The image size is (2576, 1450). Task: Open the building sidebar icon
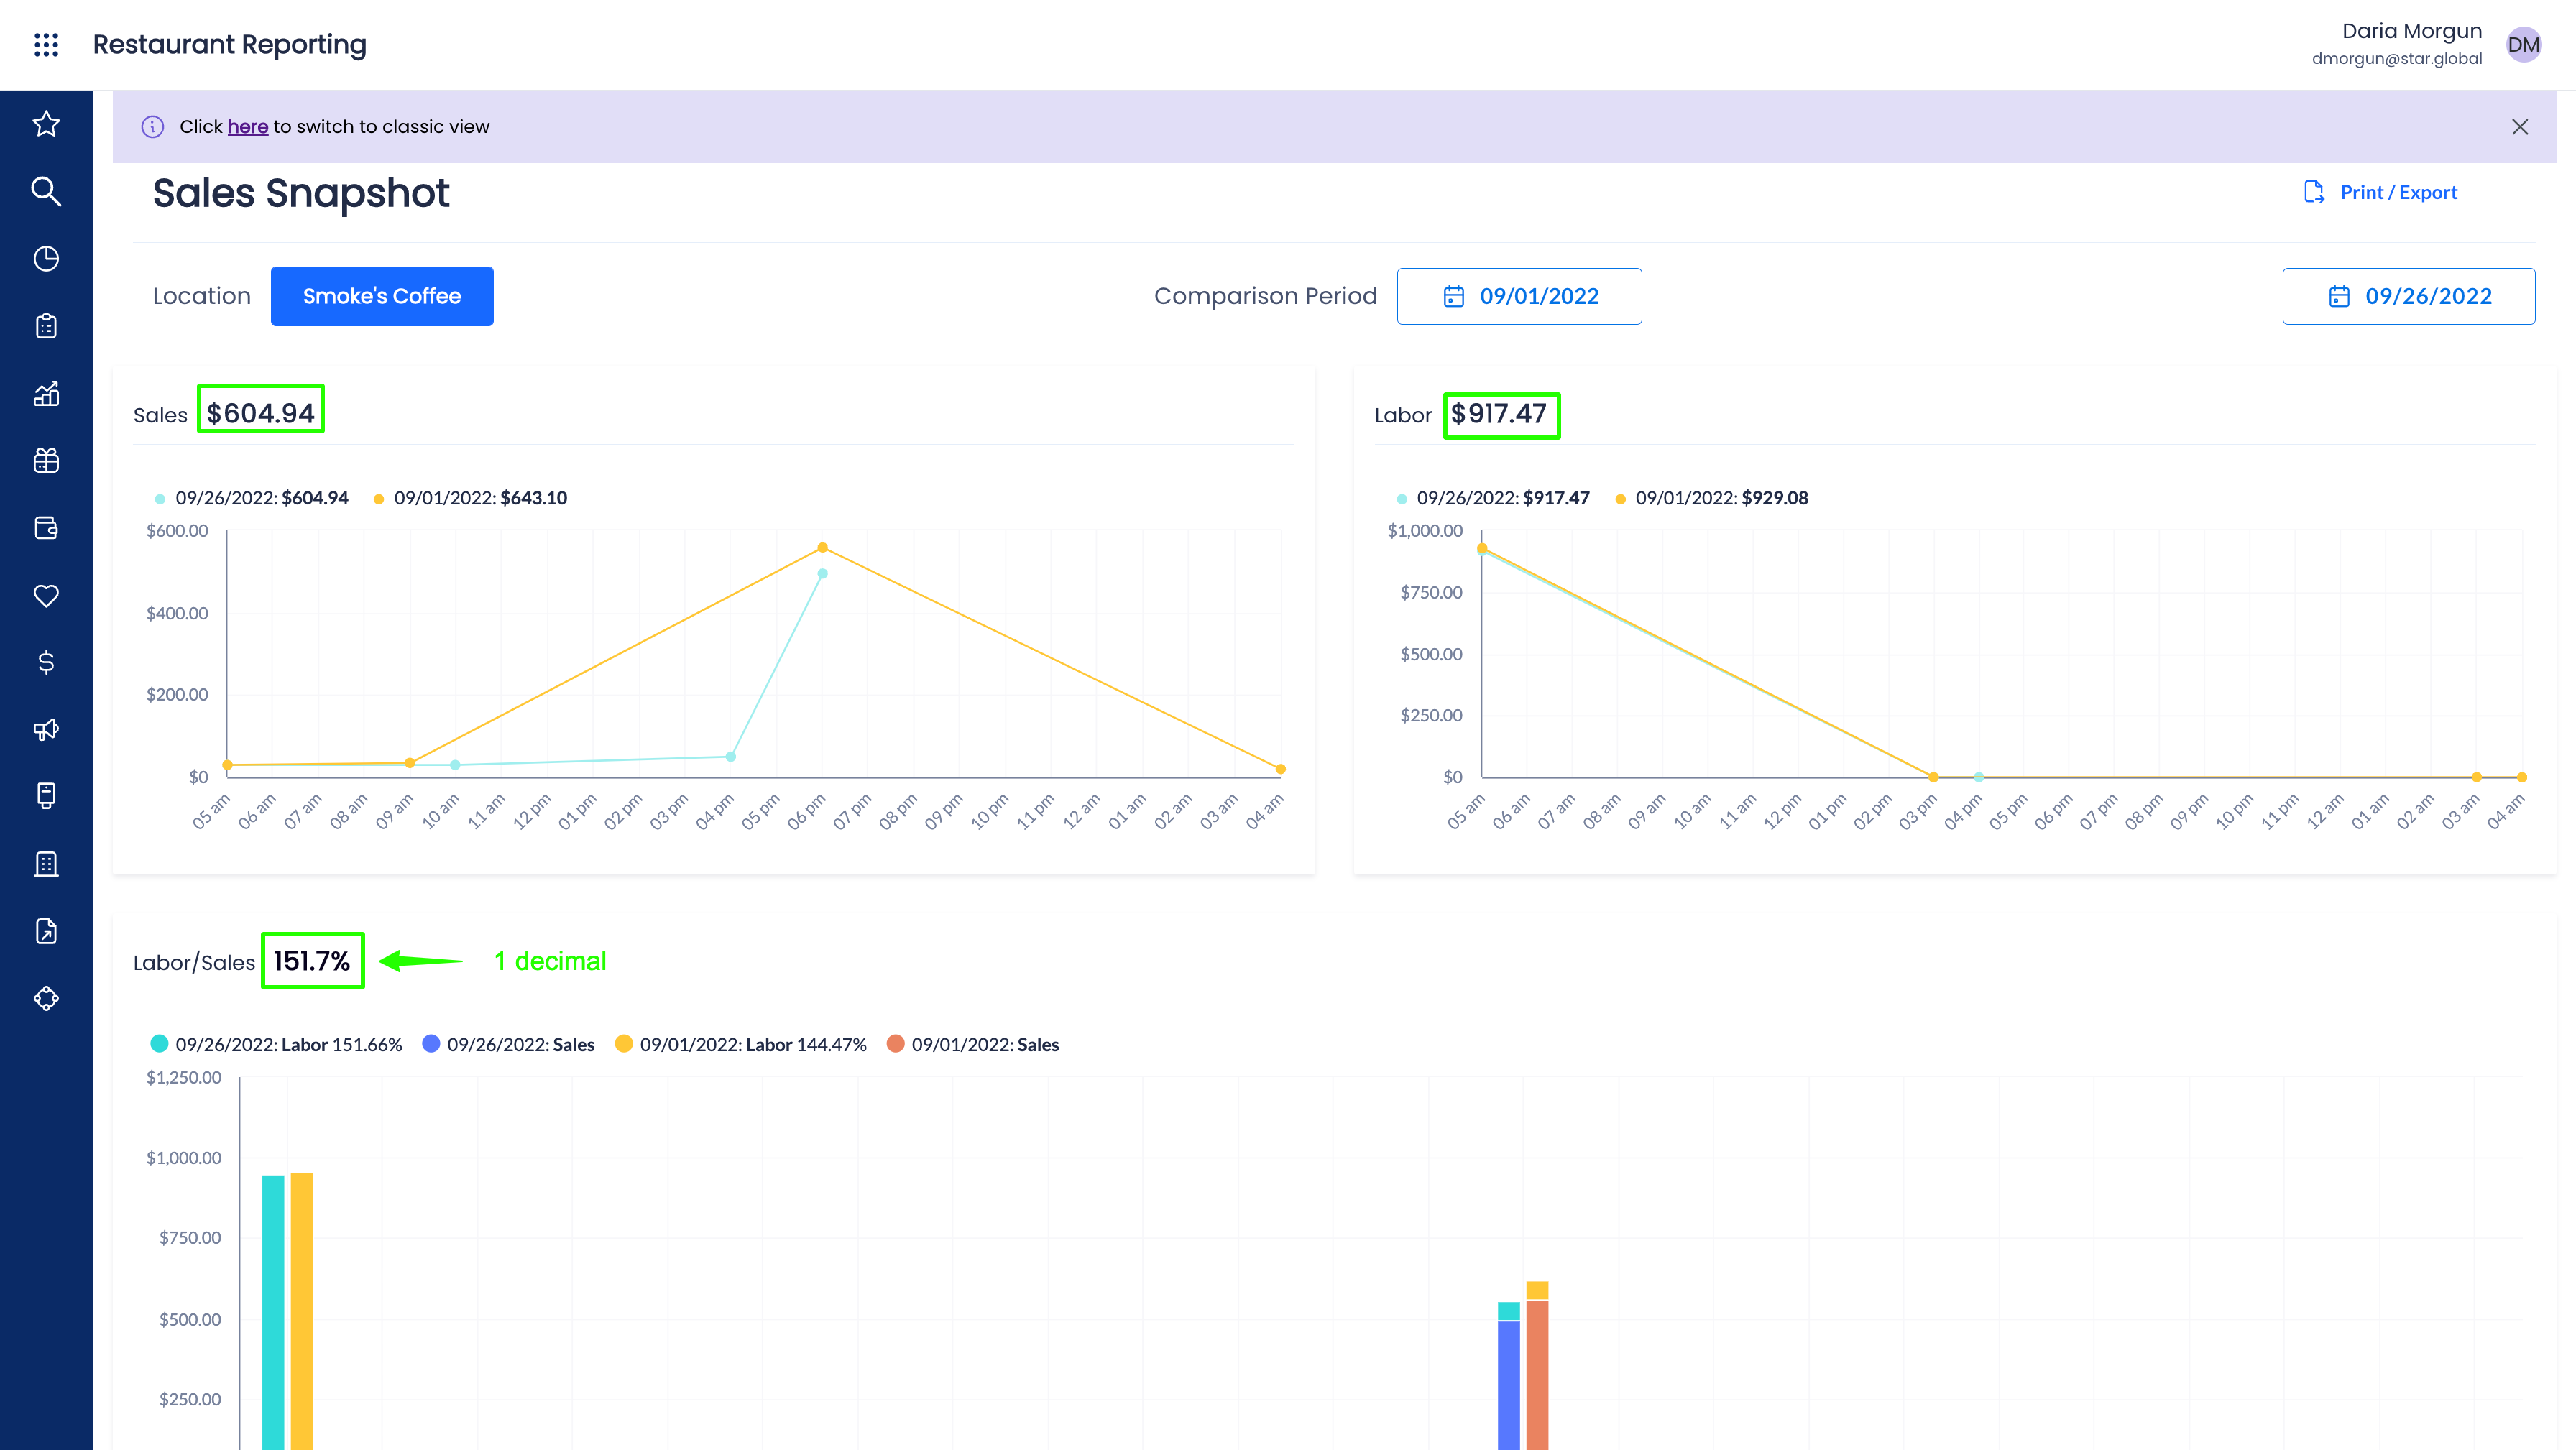coord(46,864)
